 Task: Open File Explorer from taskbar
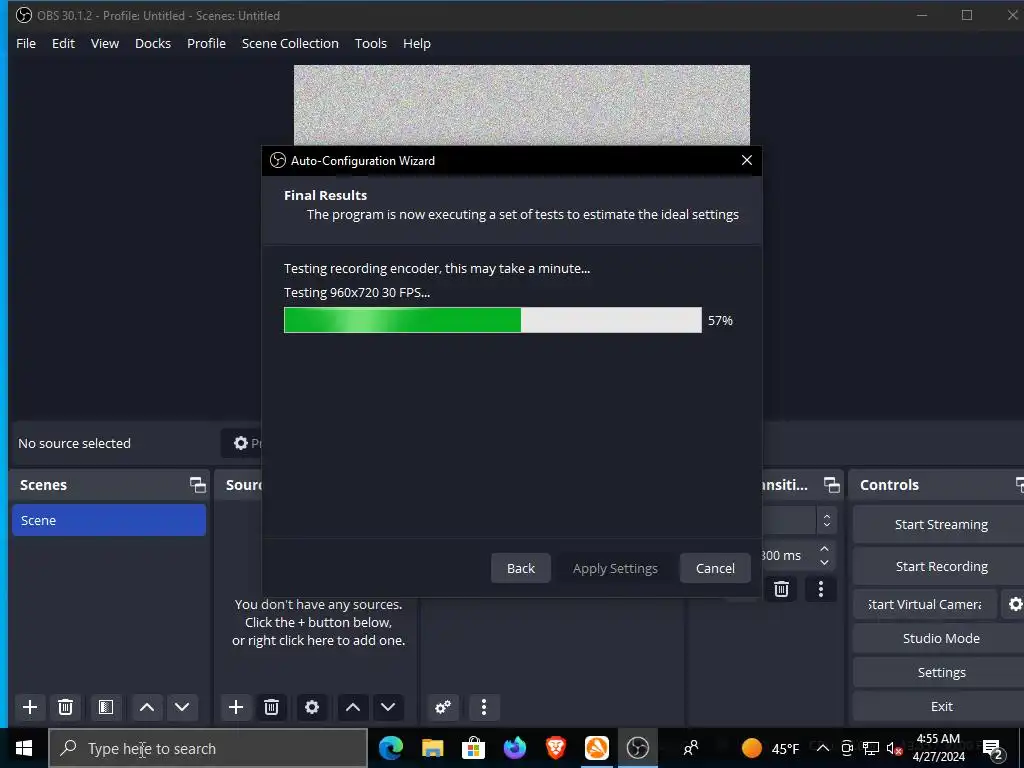pyautogui.click(x=432, y=748)
